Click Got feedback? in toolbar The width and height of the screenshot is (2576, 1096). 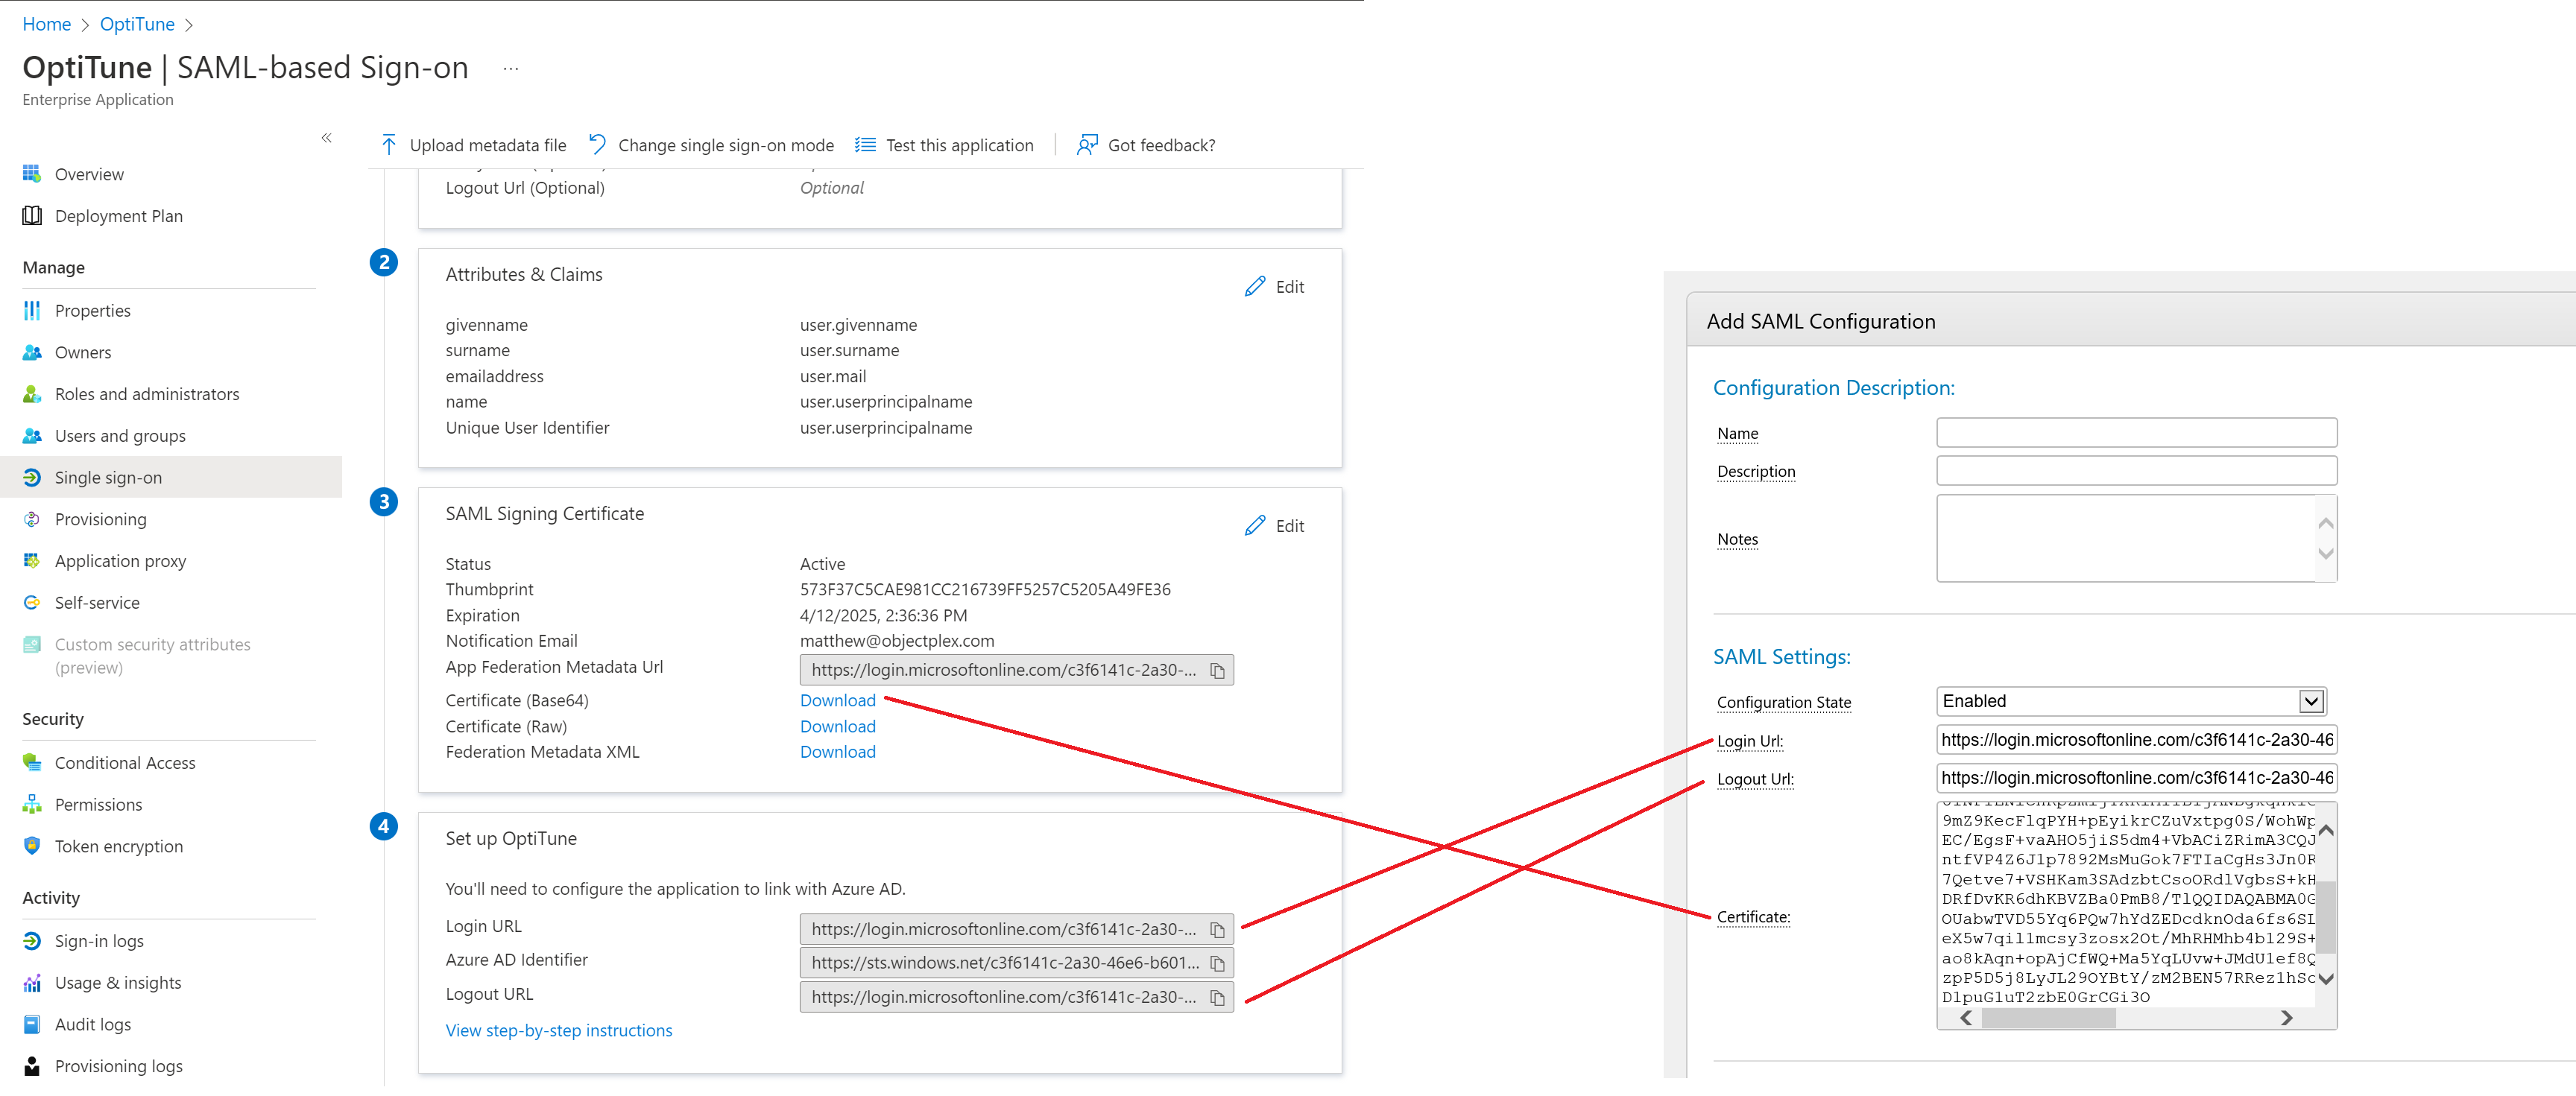1146,145
